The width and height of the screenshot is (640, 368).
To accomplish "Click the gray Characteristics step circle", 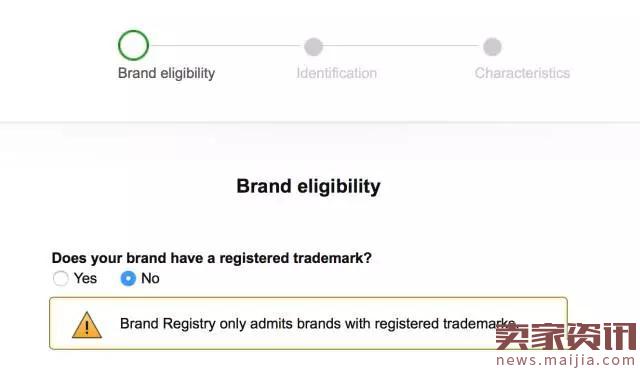I will tap(492, 47).
